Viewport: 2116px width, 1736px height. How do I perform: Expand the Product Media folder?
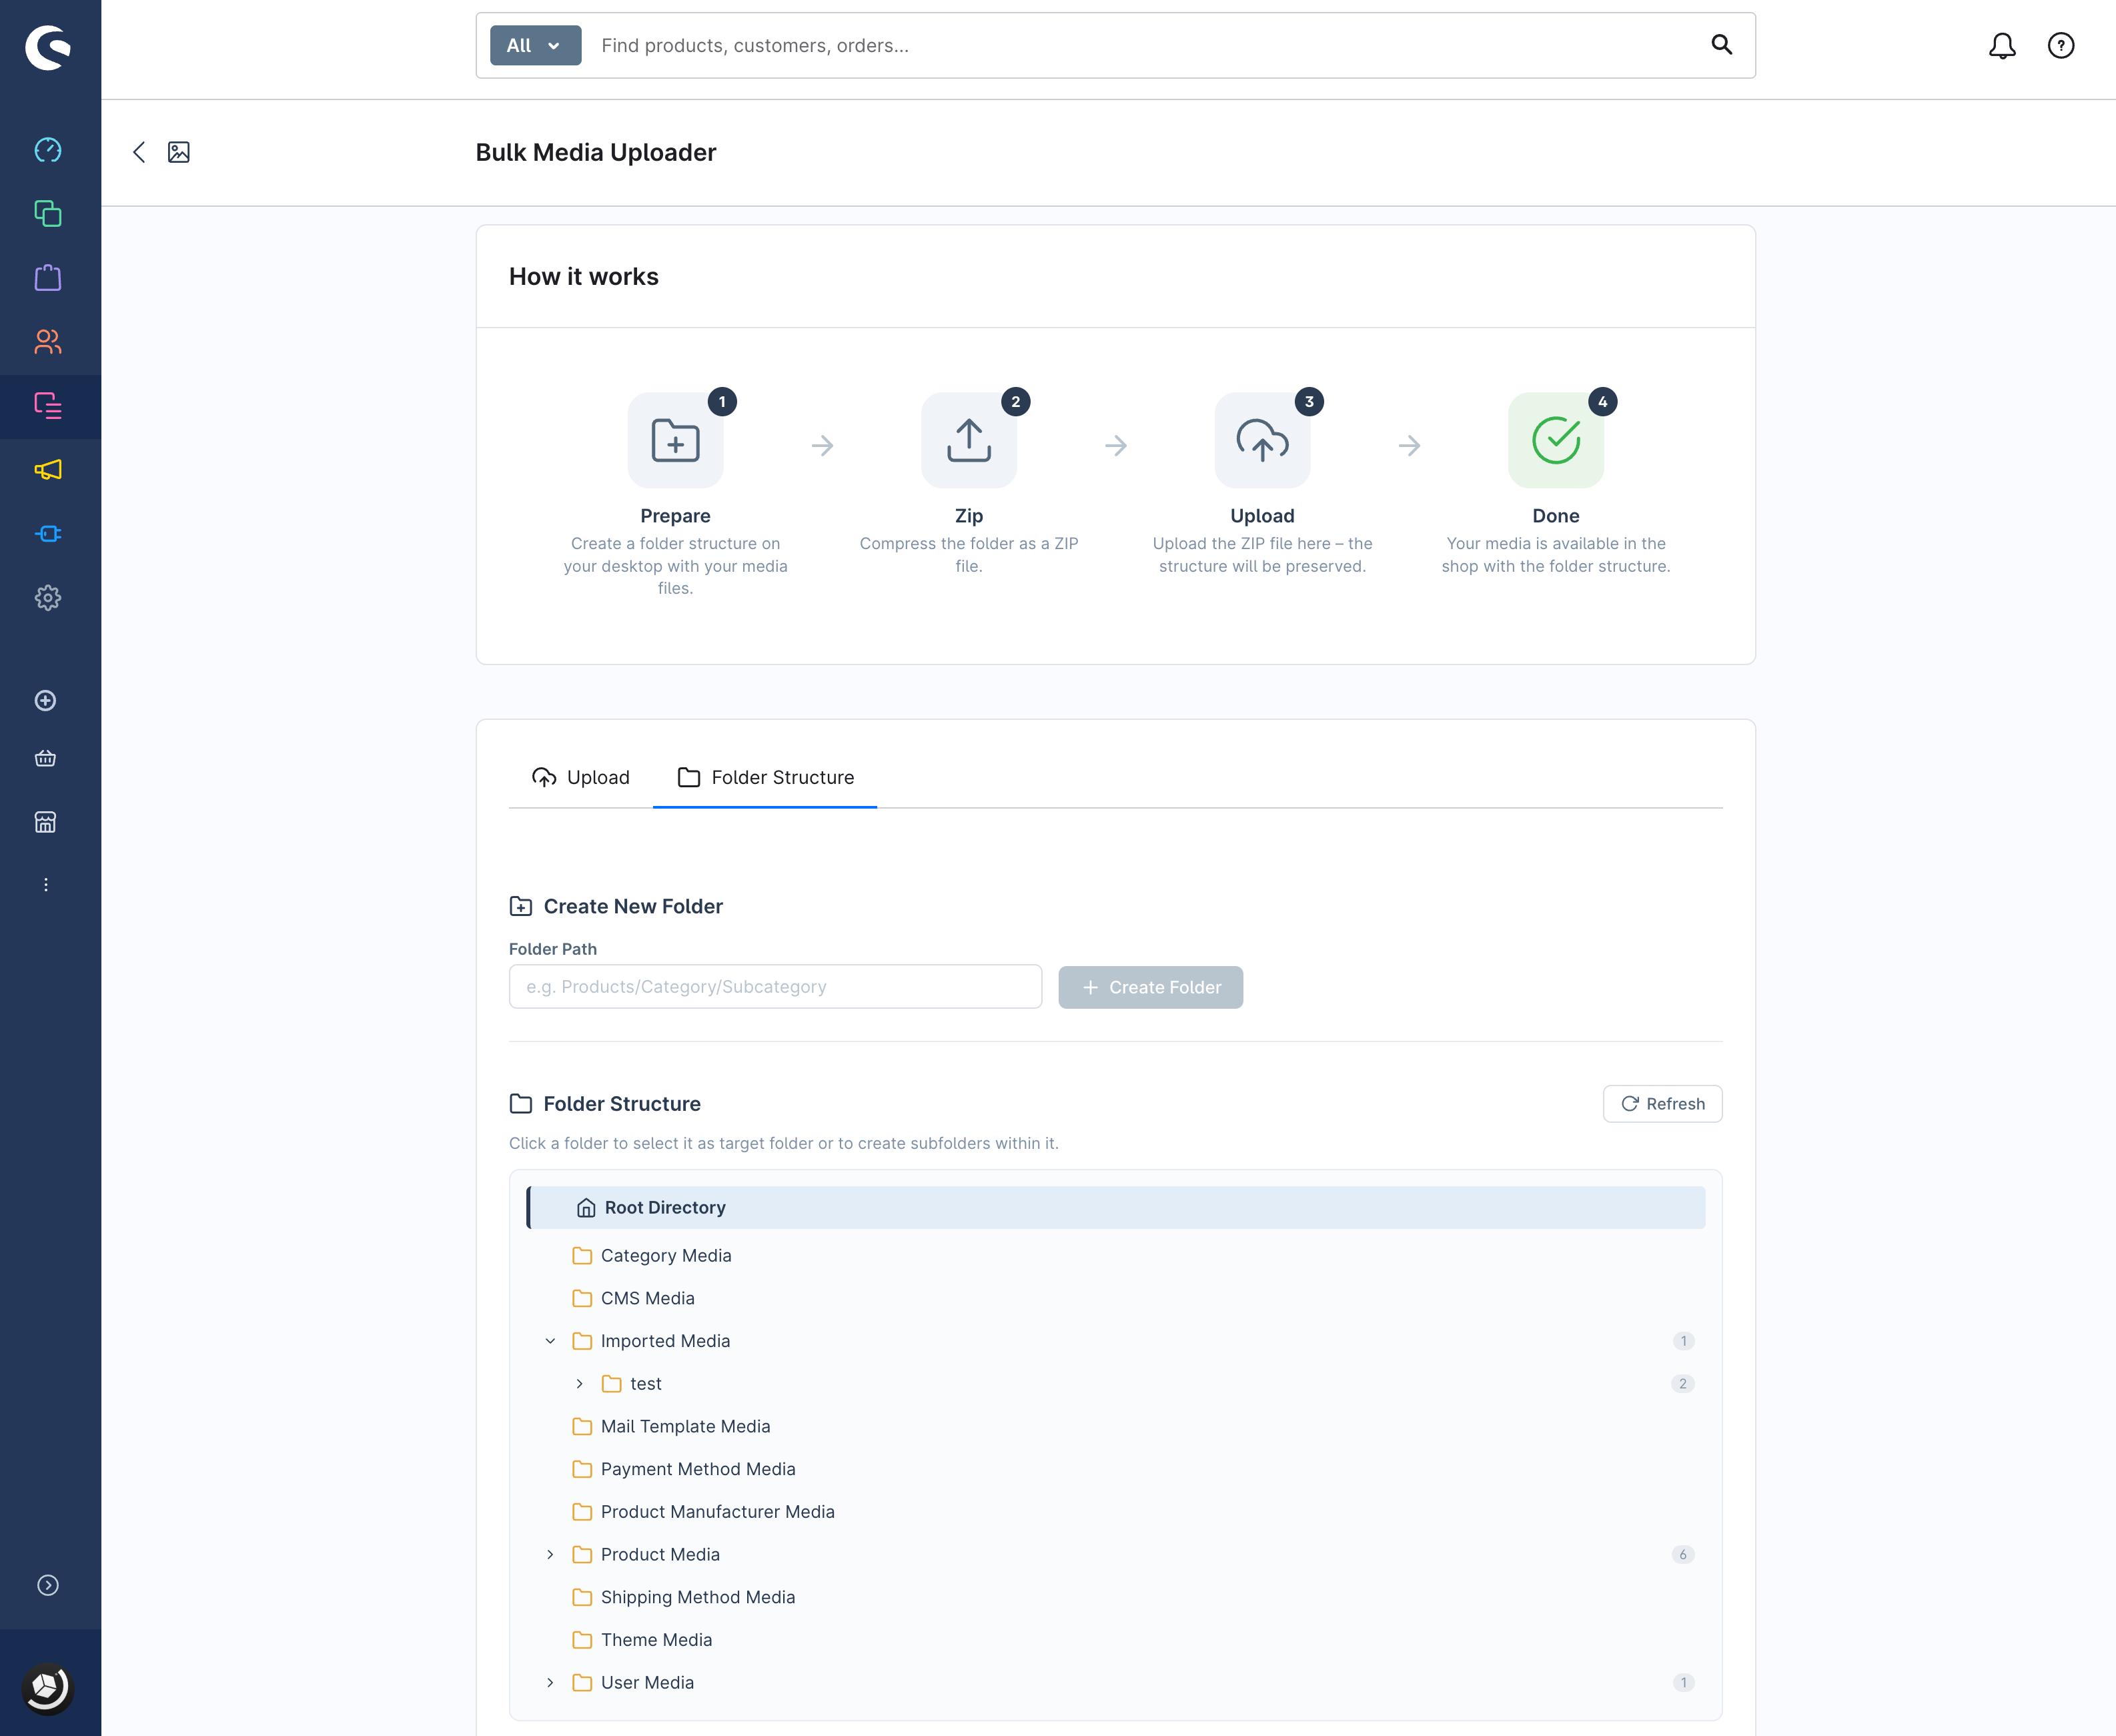click(550, 1555)
